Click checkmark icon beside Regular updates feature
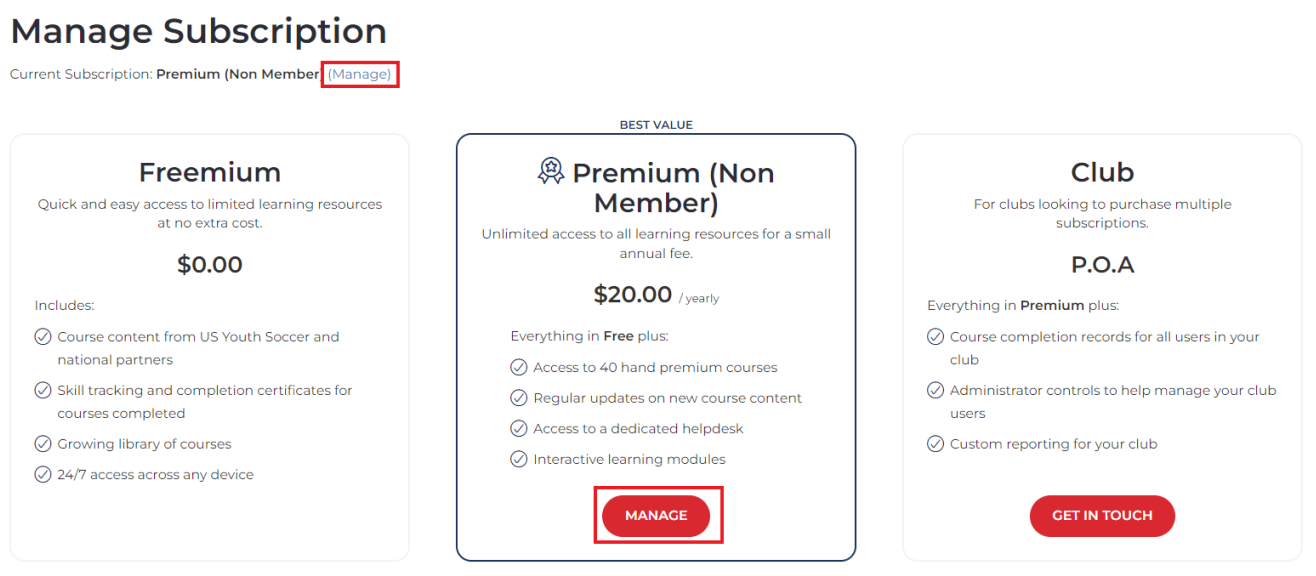 [519, 398]
